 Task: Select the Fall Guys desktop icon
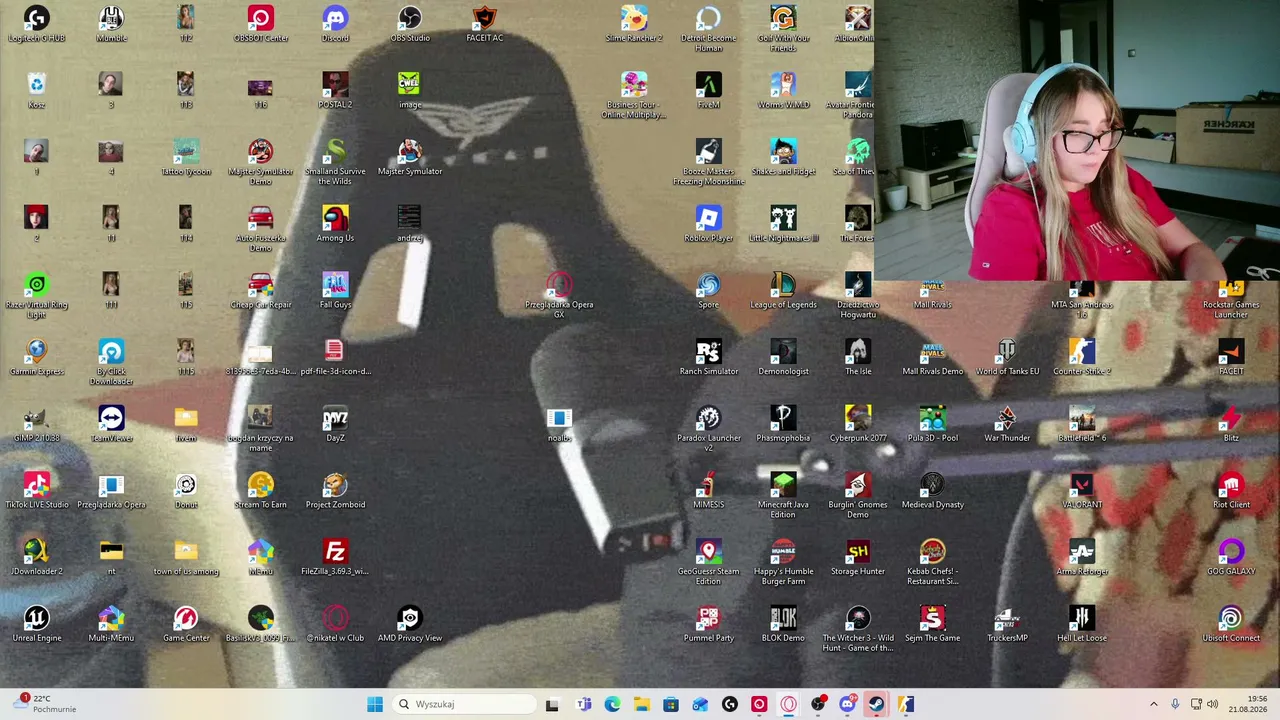[x=335, y=291]
